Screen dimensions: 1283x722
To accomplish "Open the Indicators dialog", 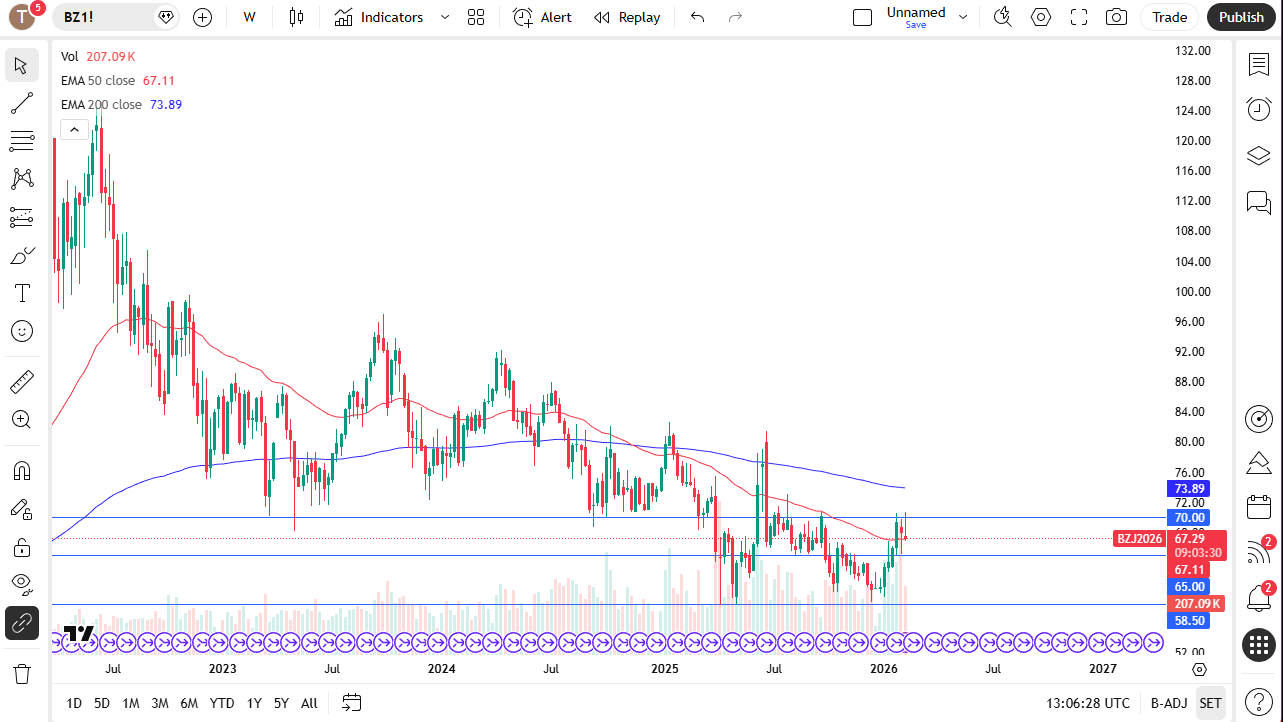I will (x=379, y=17).
